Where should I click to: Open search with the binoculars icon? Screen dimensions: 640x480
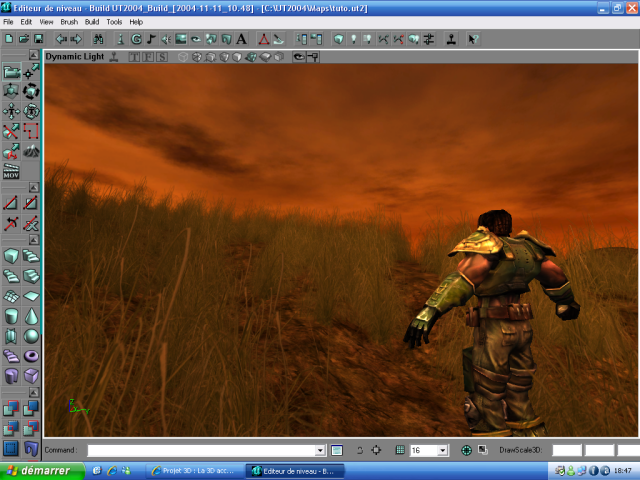tap(98, 39)
